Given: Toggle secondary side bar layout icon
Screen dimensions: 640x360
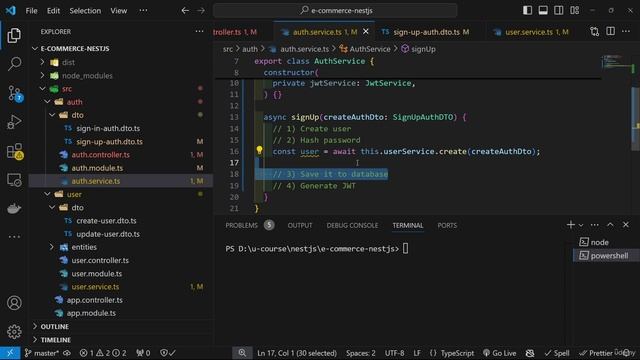Looking at the screenshot, I should click(x=558, y=10).
